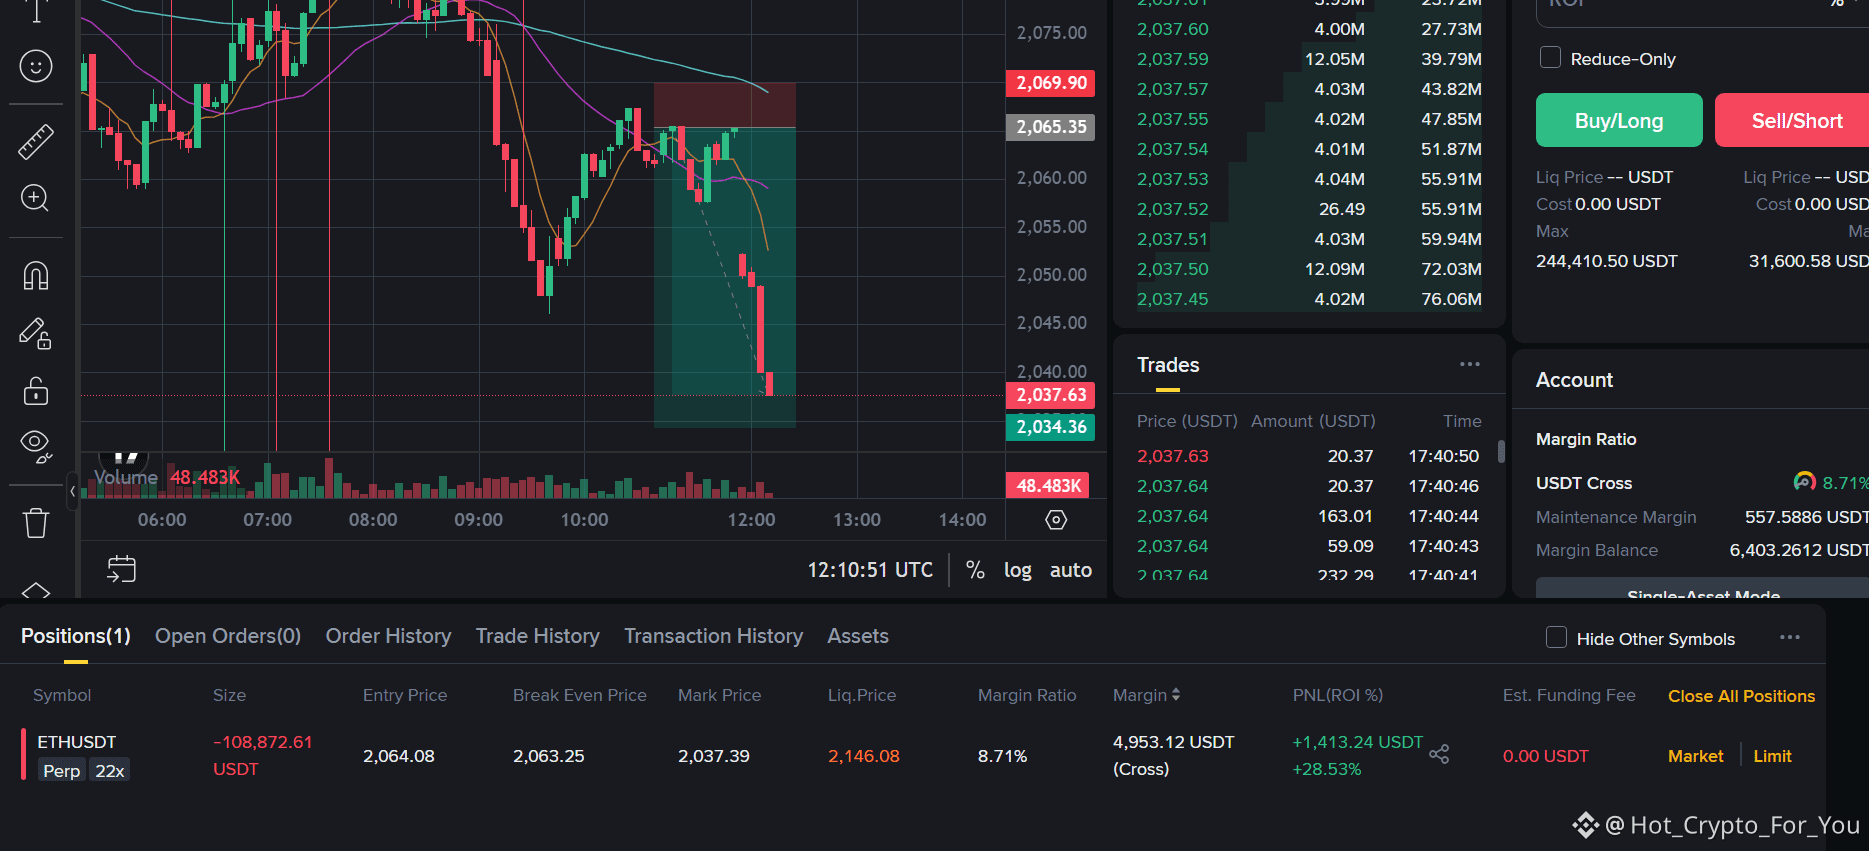Screen dimensions: 1869x851
Task: Click the Volume indicator label
Action: 126,477
